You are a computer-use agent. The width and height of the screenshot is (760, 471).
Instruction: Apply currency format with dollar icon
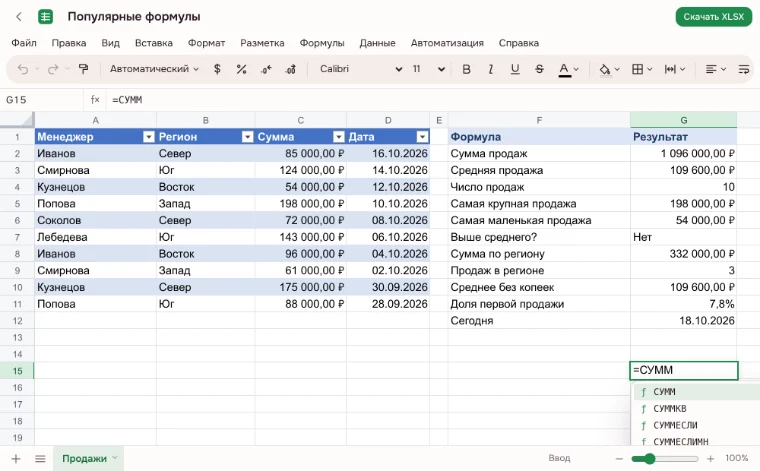click(x=217, y=69)
